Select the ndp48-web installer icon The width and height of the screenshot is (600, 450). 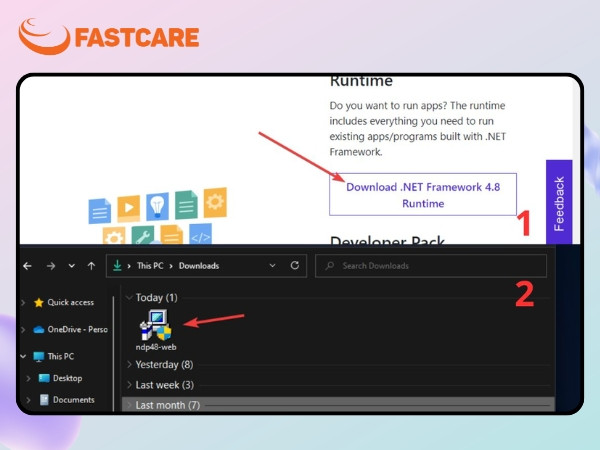click(155, 324)
